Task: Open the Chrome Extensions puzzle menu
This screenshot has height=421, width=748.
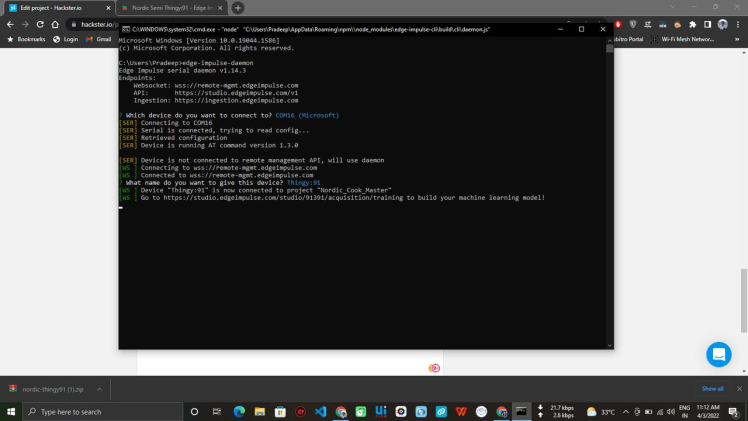Action: point(693,24)
